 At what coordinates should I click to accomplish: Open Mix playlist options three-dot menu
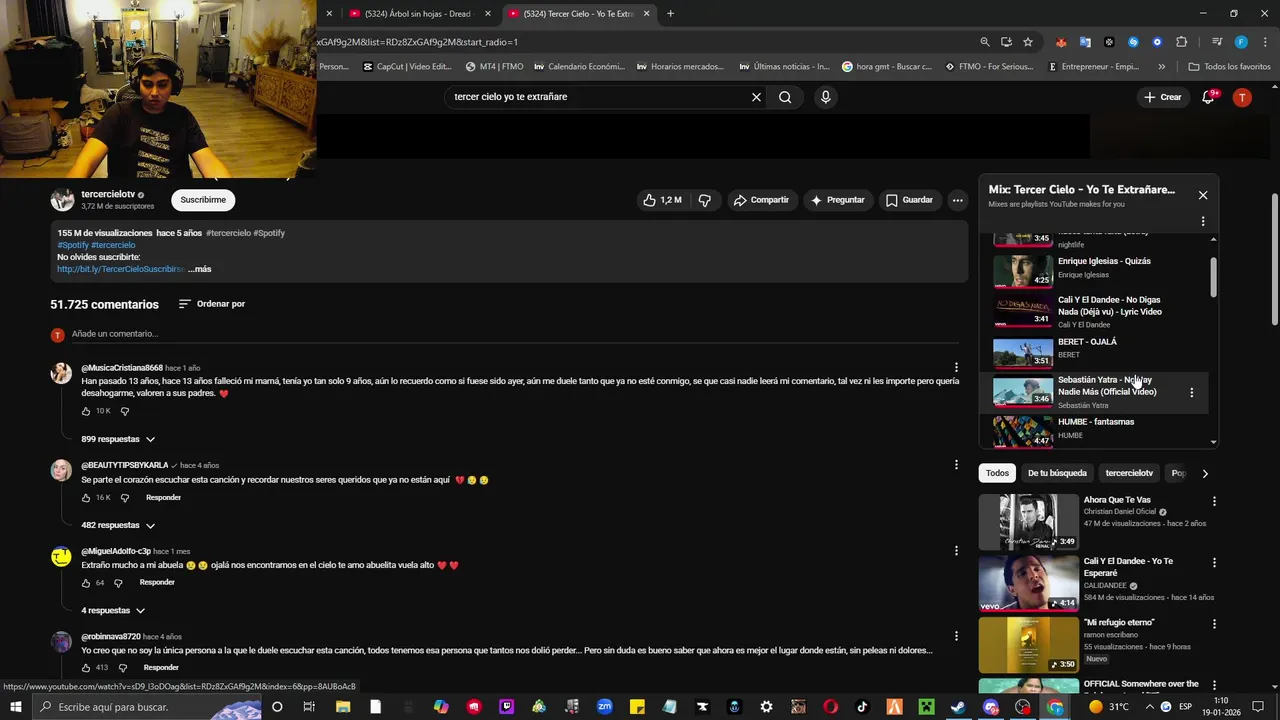[x=1203, y=221]
